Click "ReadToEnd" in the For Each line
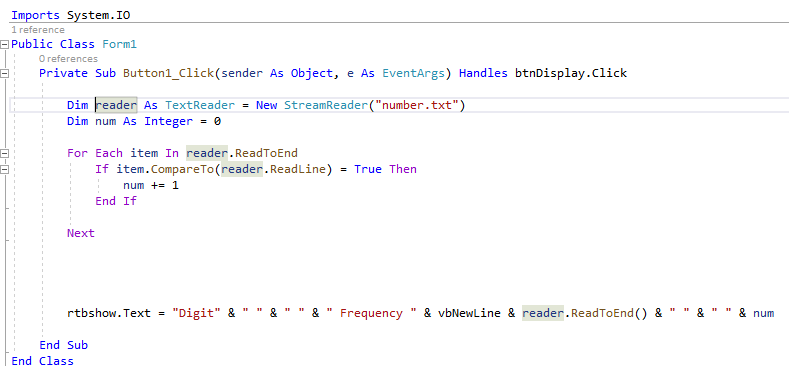 point(267,153)
